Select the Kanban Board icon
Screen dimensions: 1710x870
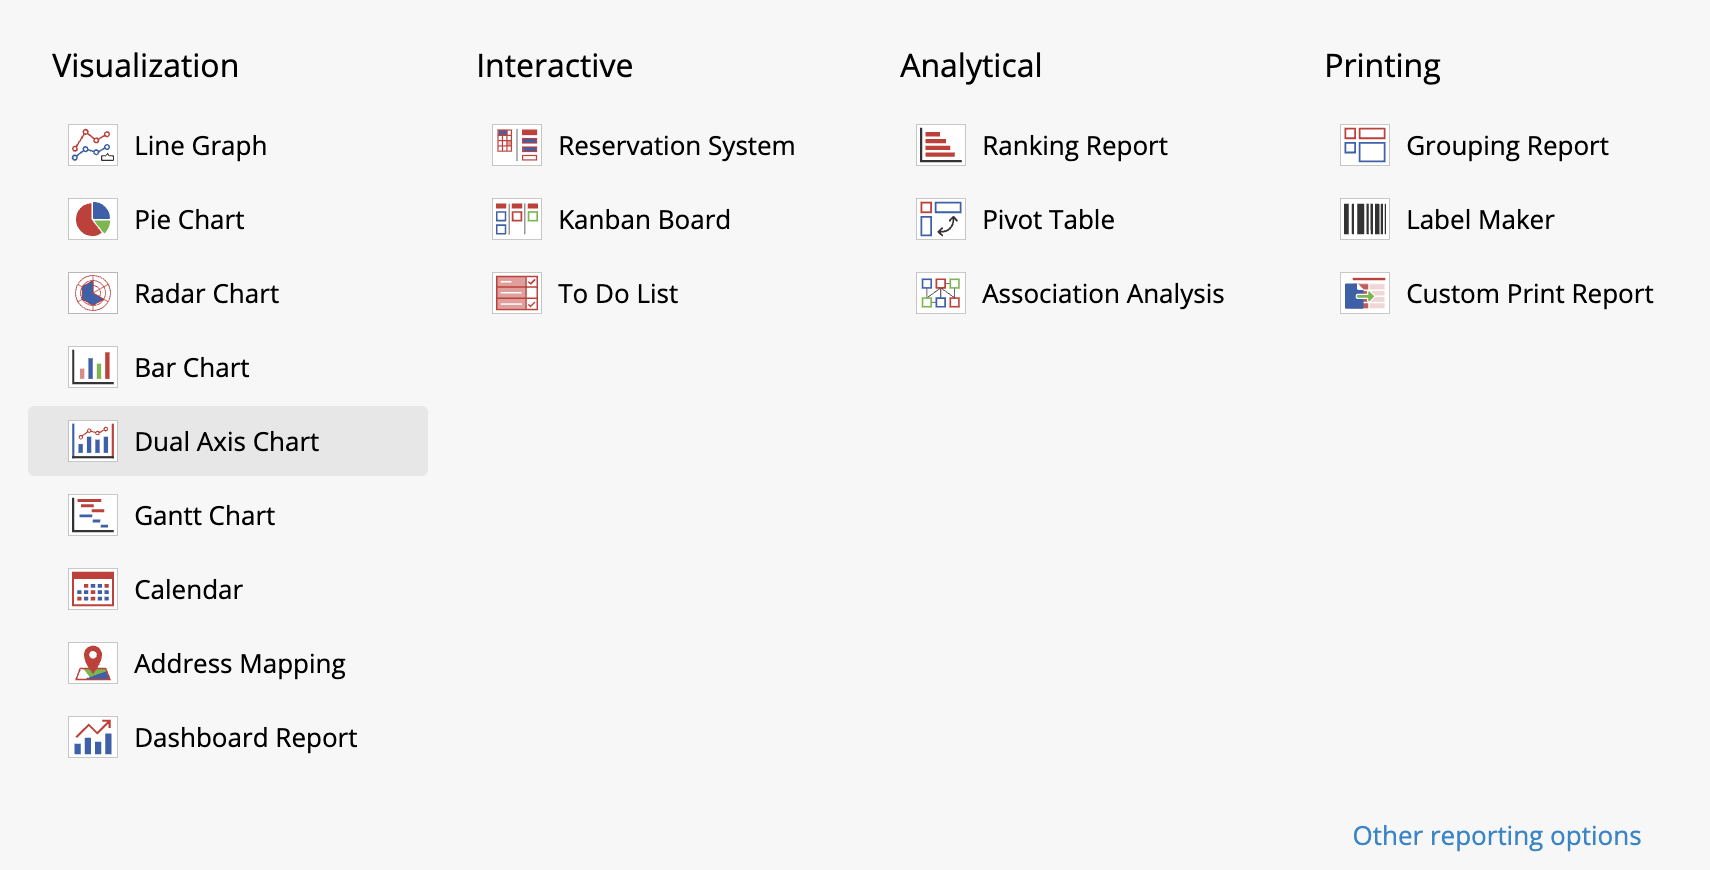(517, 219)
